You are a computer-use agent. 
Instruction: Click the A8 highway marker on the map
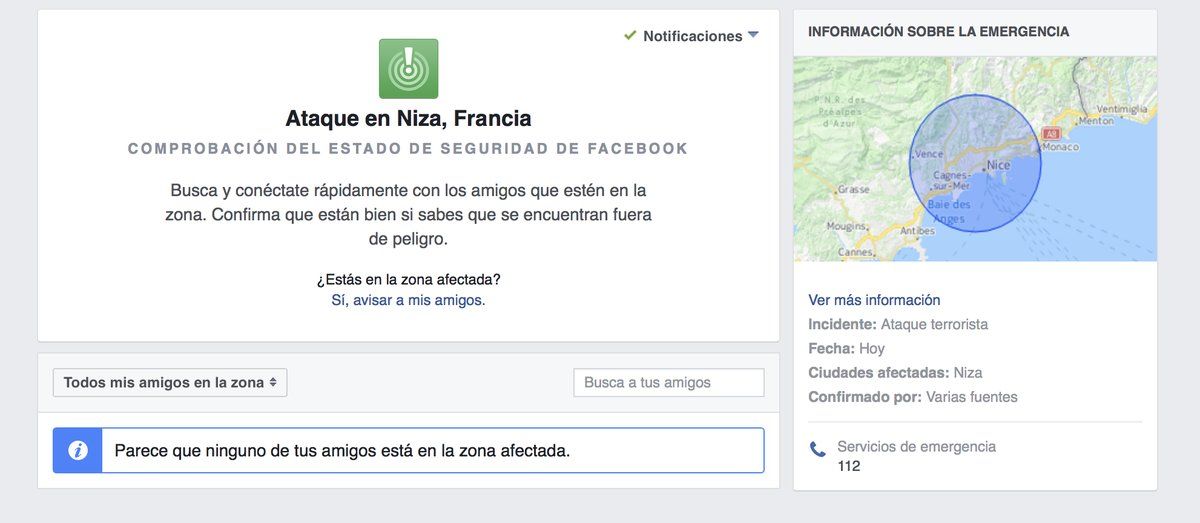(1050, 133)
